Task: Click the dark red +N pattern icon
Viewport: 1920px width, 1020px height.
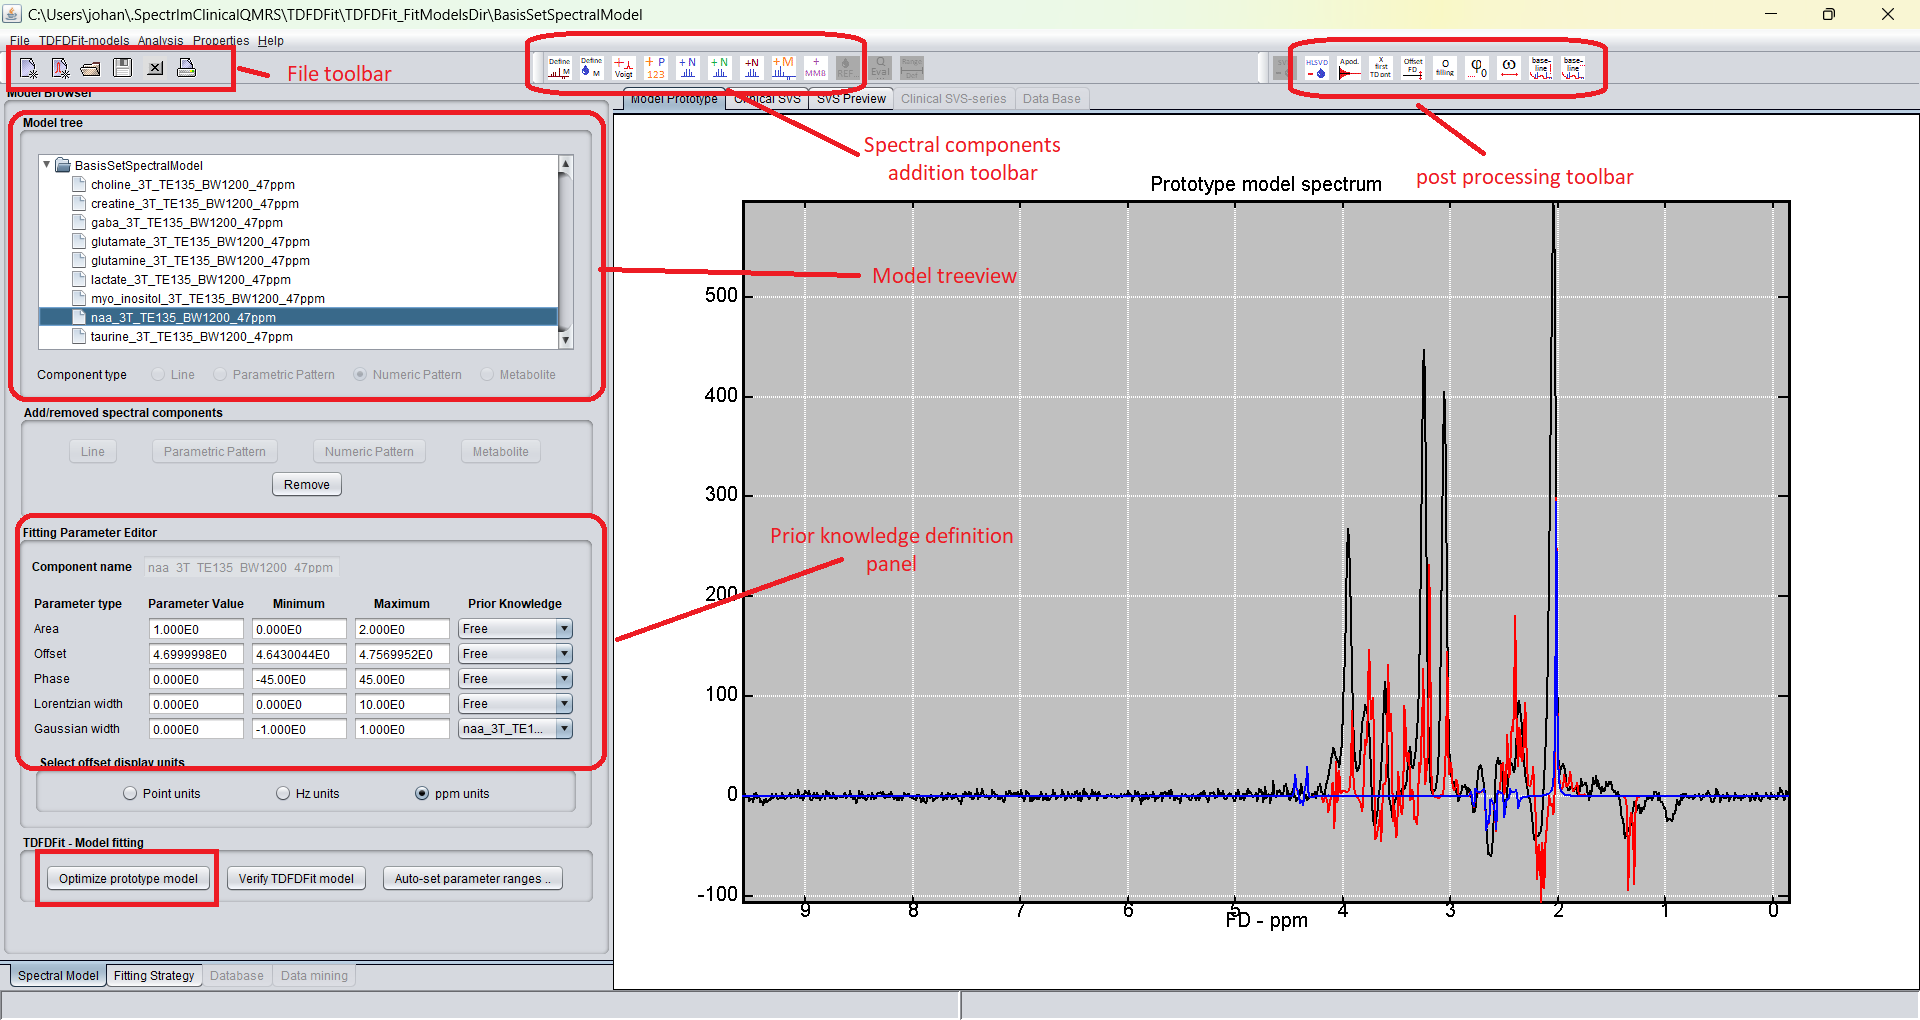Action: [751, 68]
